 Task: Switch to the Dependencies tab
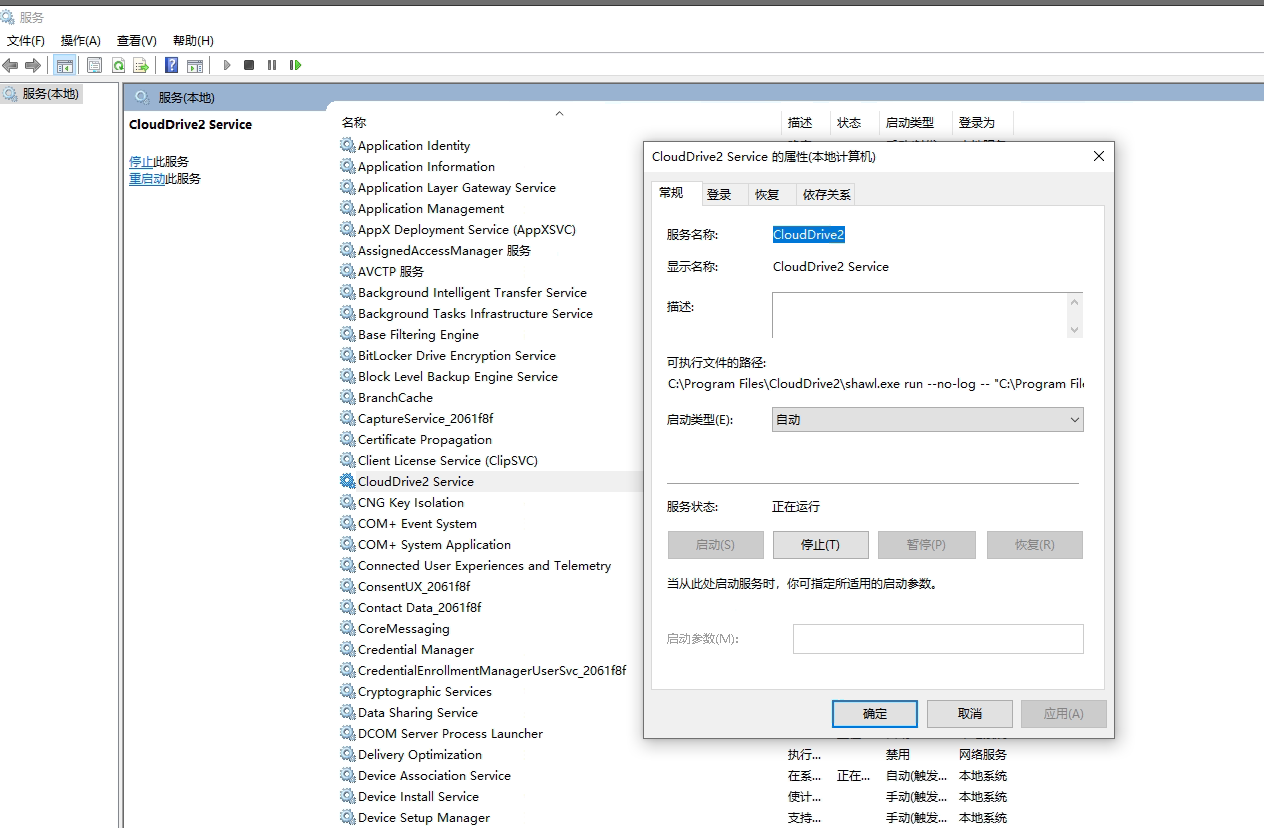[x=826, y=195]
